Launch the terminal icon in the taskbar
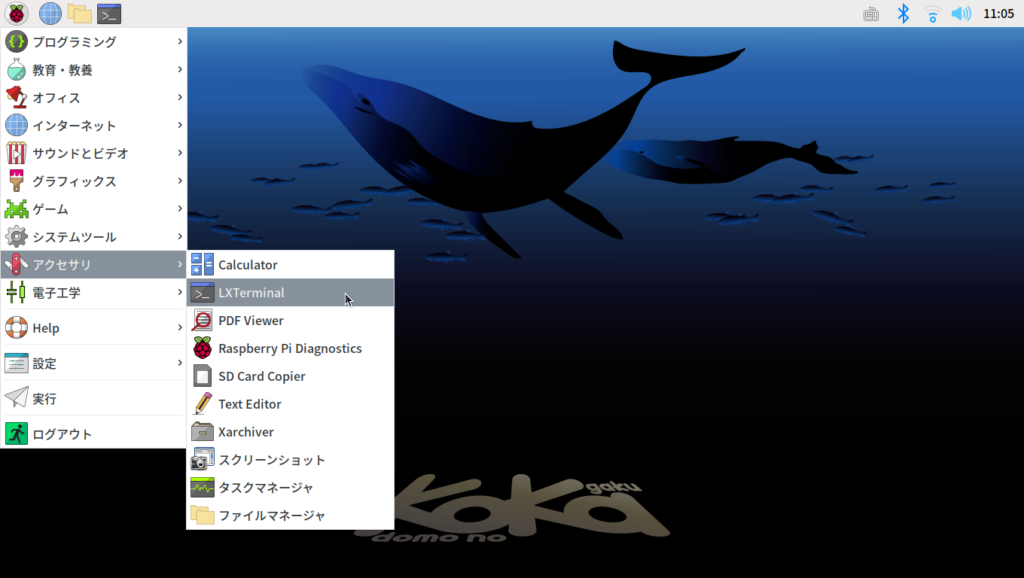This screenshot has height=578, width=1024. (109, 13)
